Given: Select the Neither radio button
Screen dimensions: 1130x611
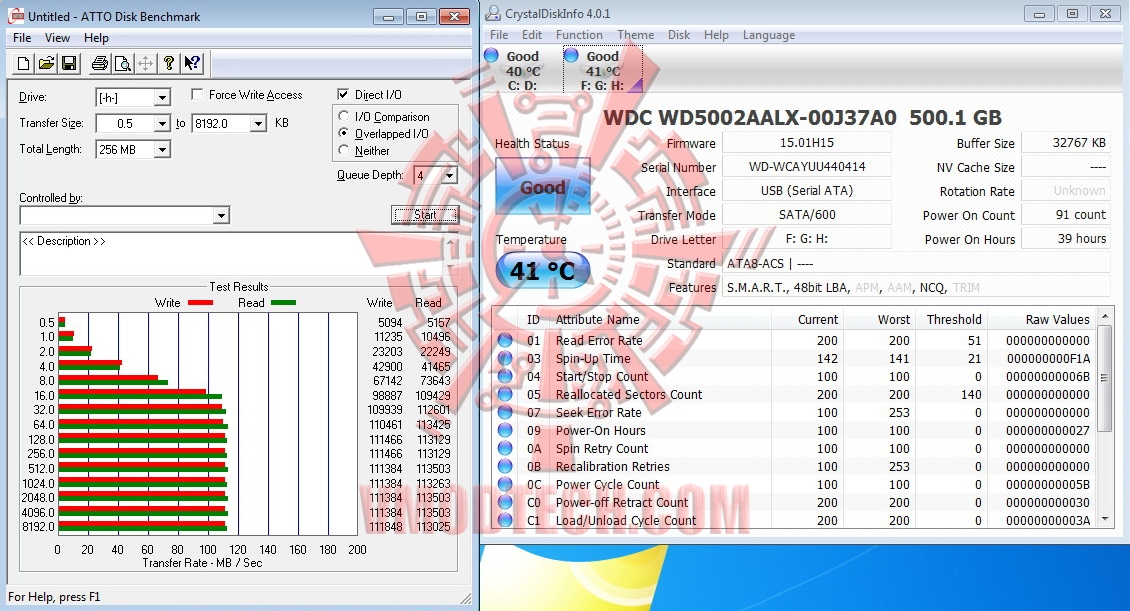Looking at the screenshot, I should tap(344, 151).
